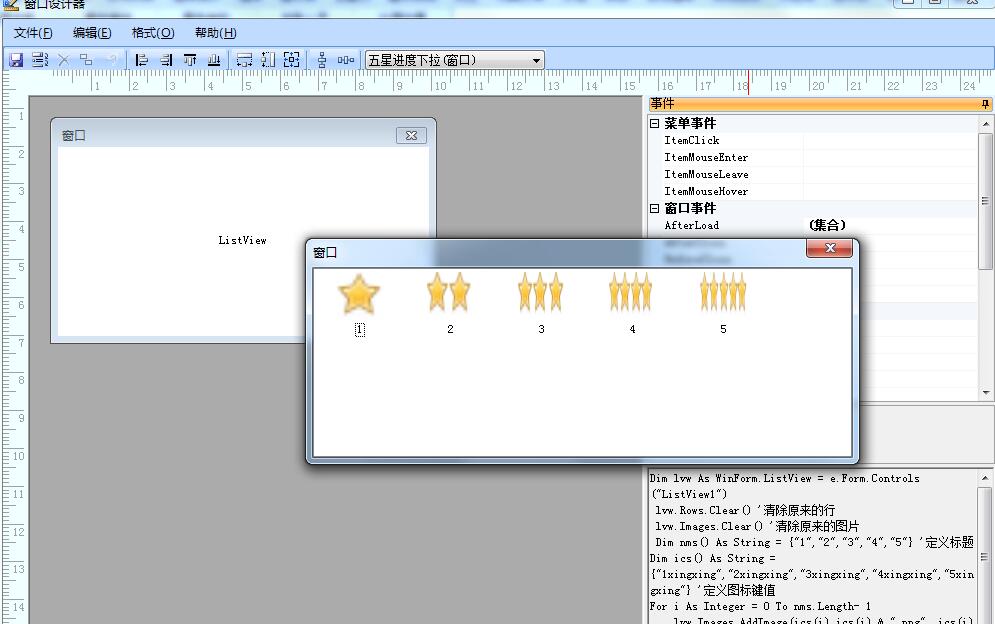Click the code line "lvw.Rows.Clear()"
This screenshot has height=624, width=995.
coord(744,510)
